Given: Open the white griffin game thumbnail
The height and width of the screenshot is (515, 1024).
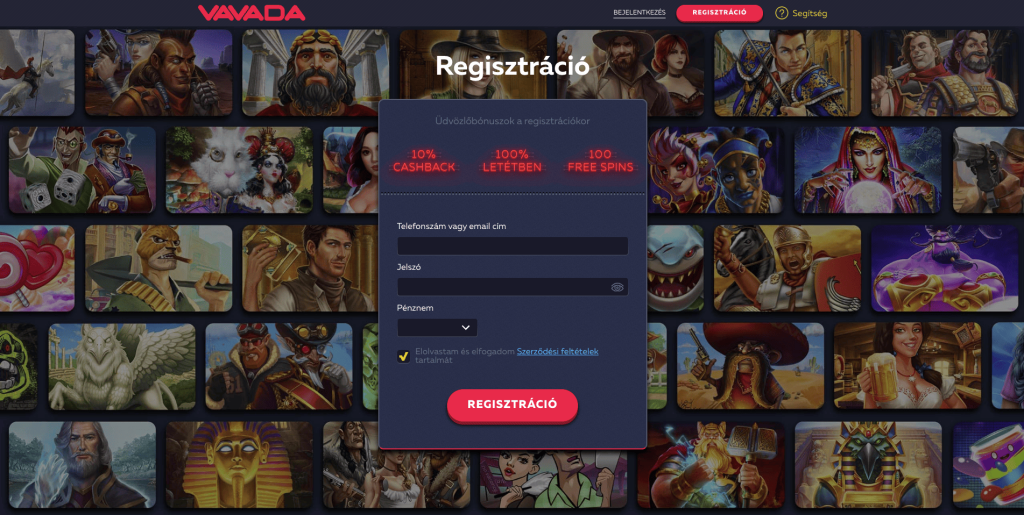Looking at the screenshot, I should (122, 366).
